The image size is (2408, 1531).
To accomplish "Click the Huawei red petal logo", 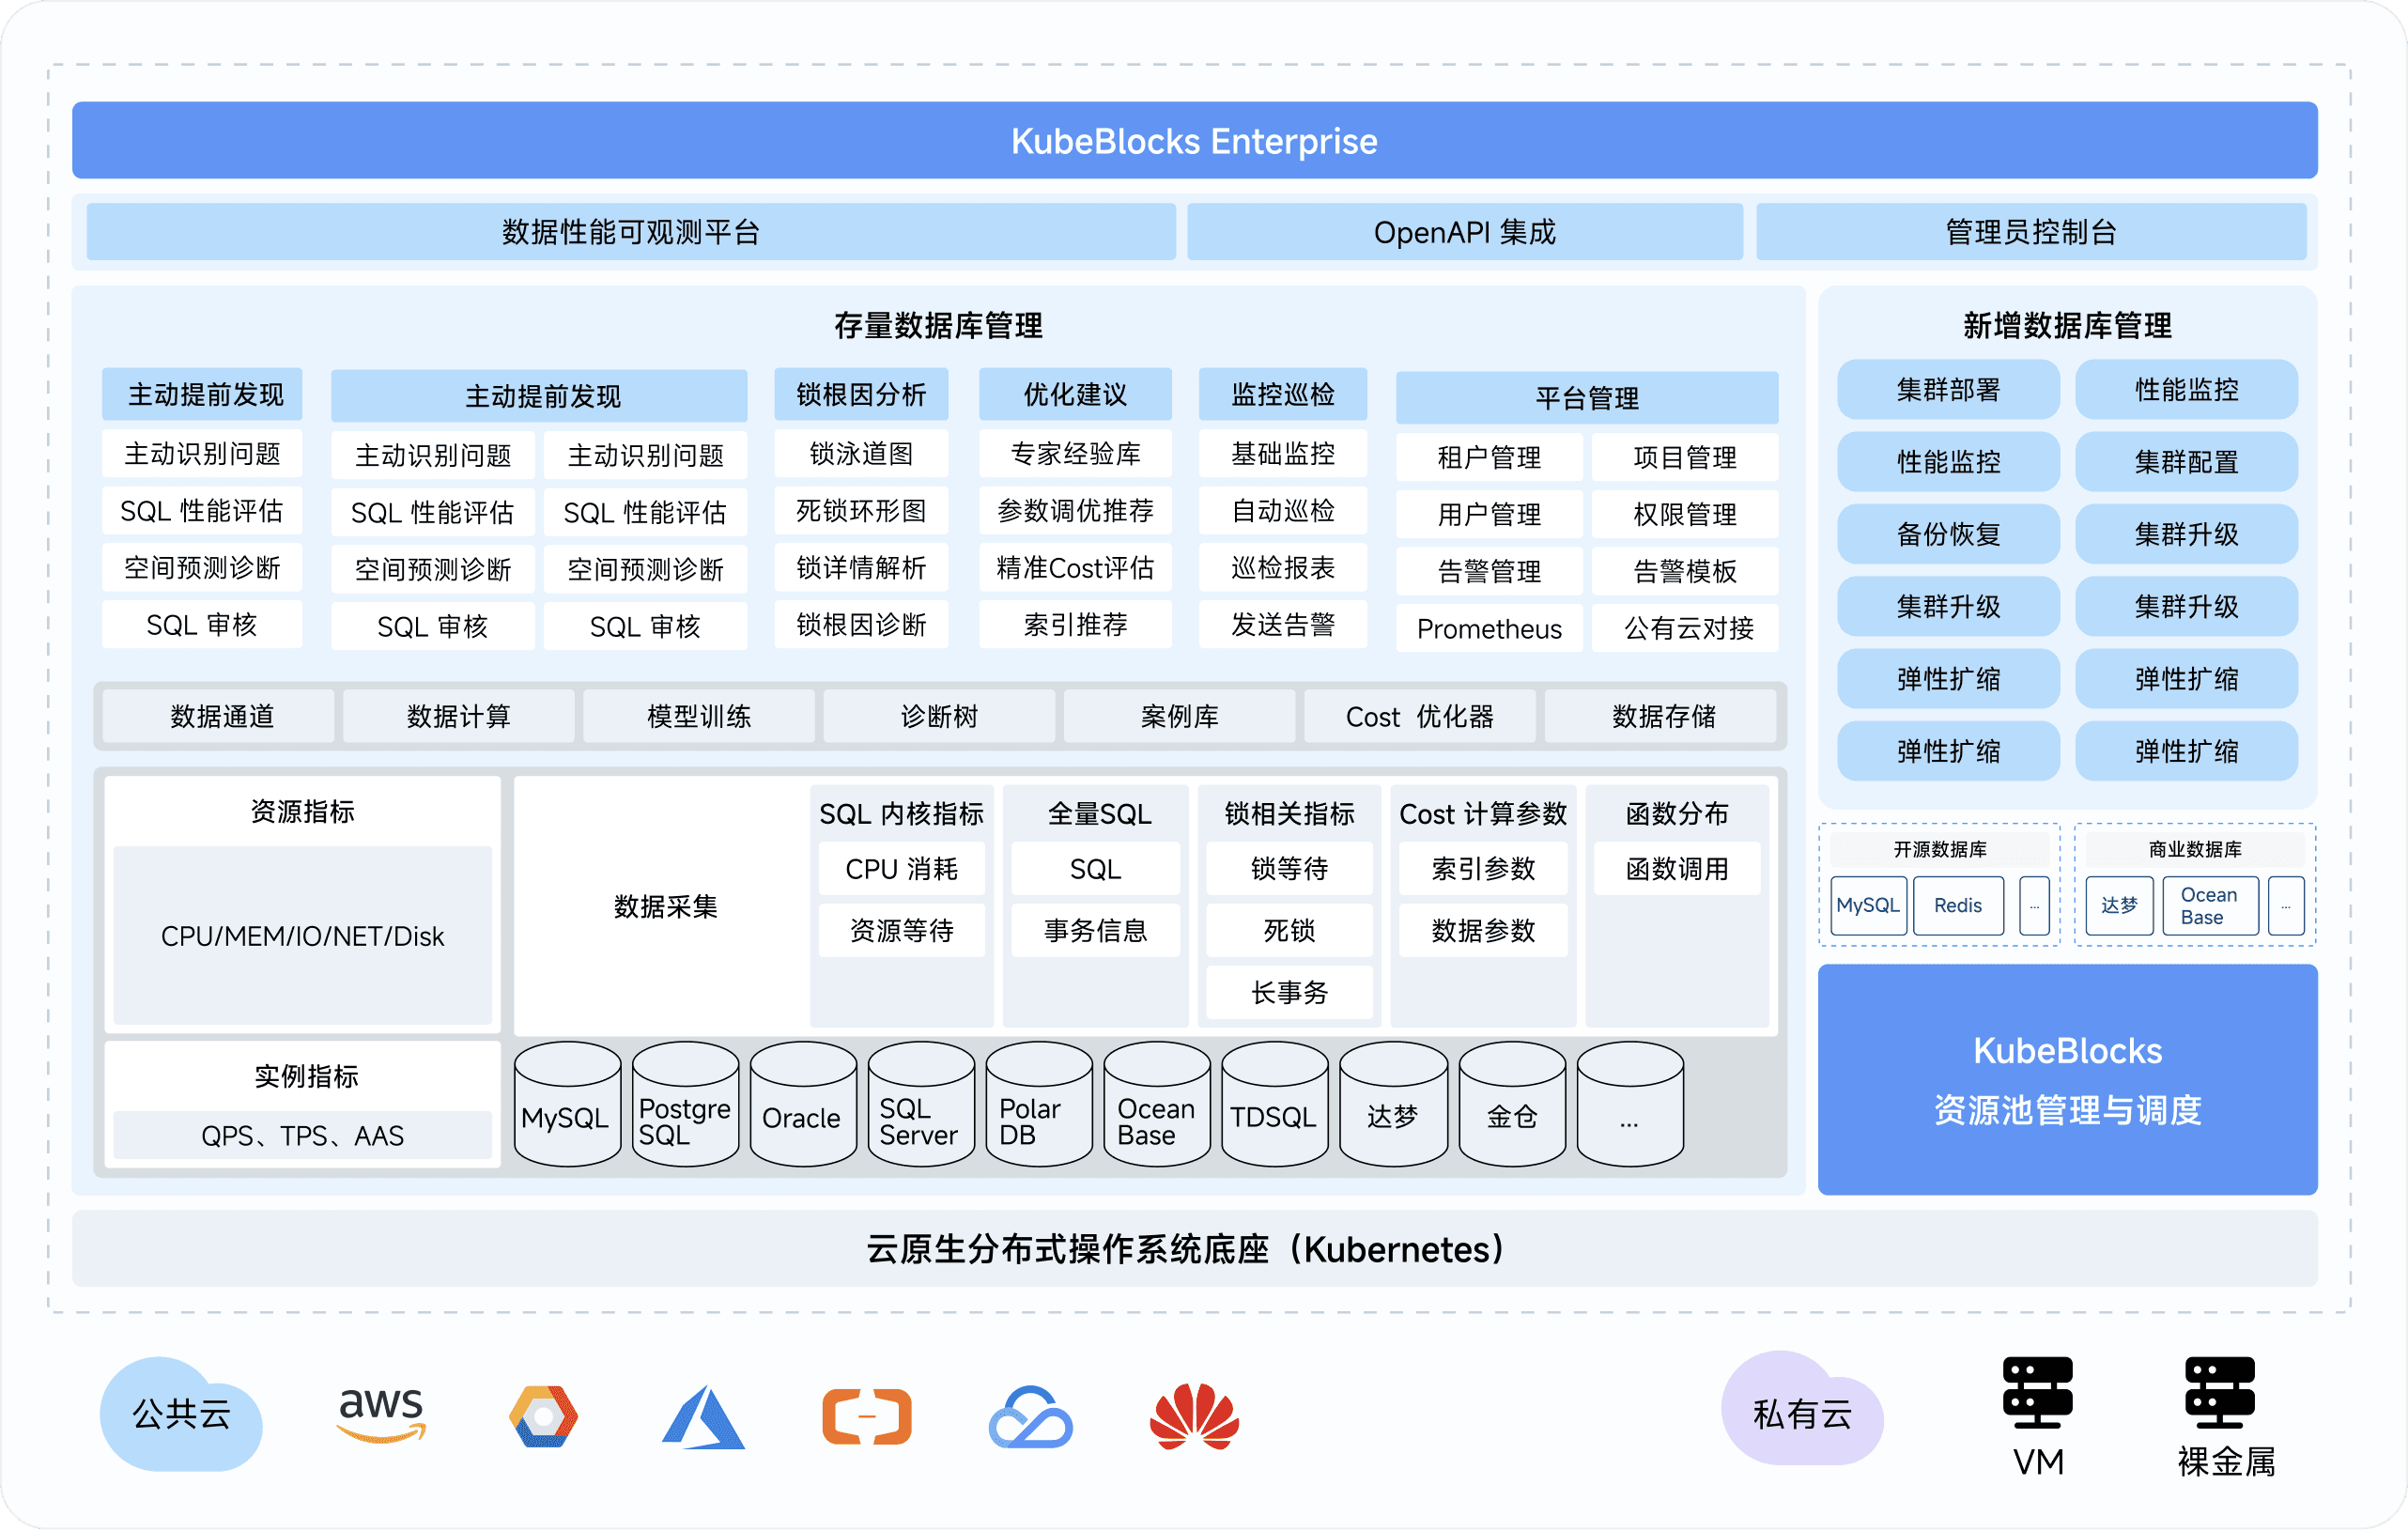I will tap(1194, 1416).
